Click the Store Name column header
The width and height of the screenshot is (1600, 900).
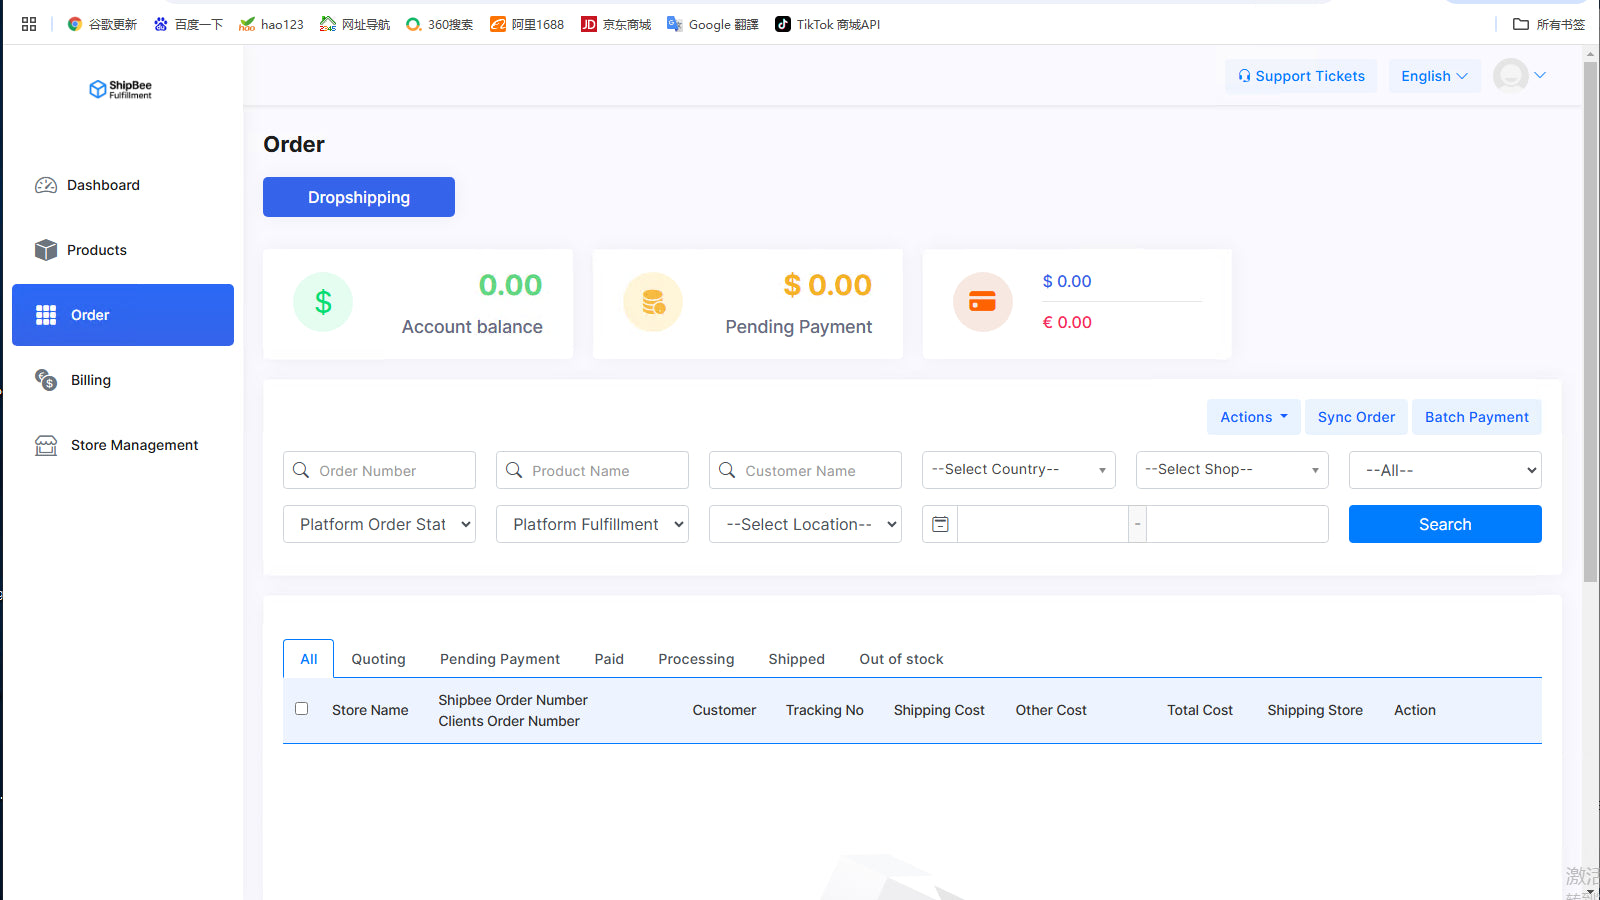click(370, 710)
